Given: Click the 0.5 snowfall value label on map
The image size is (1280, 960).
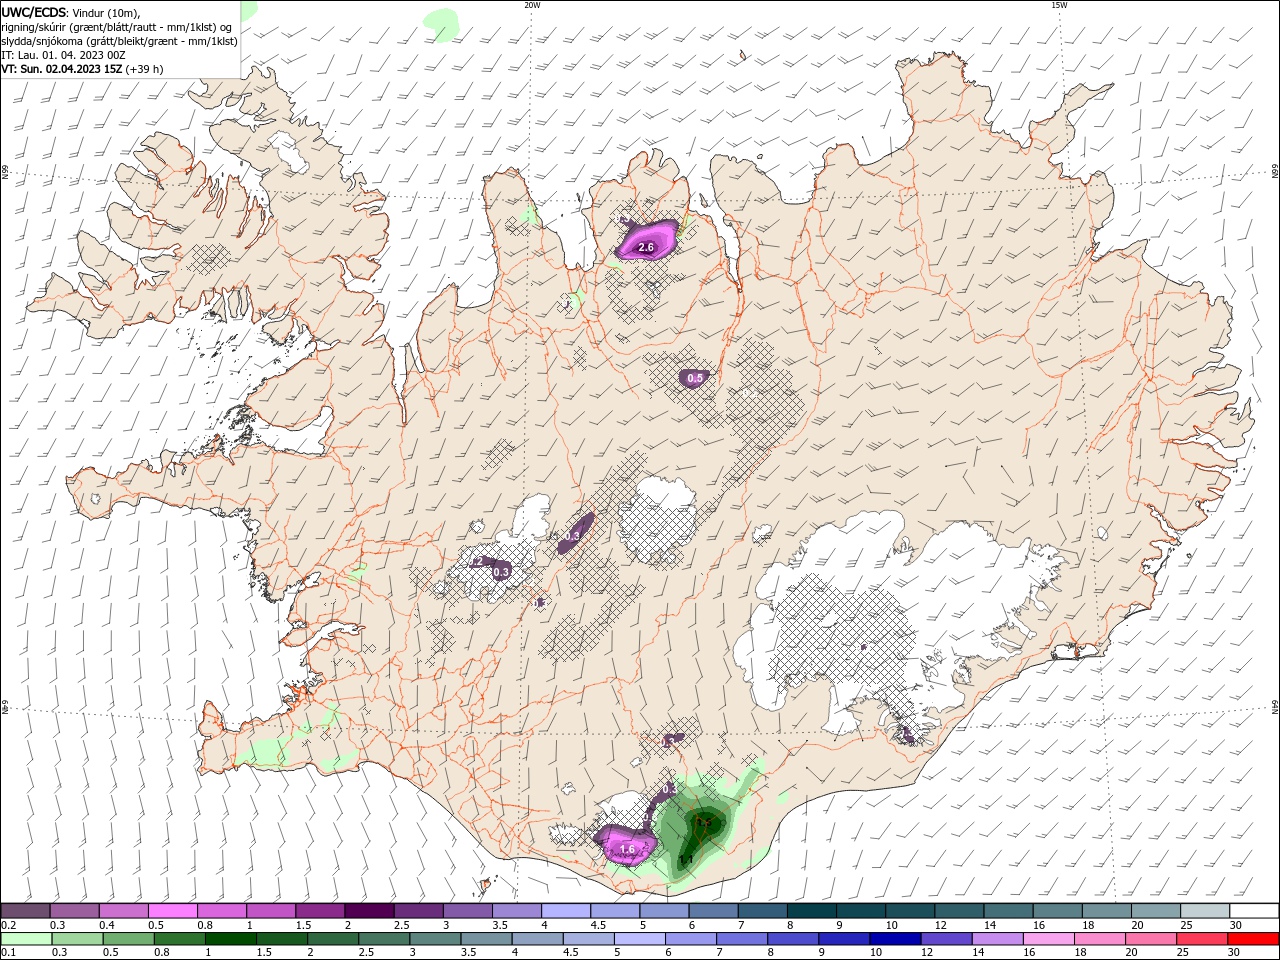Looking at the screenshot, I should 696,378.
